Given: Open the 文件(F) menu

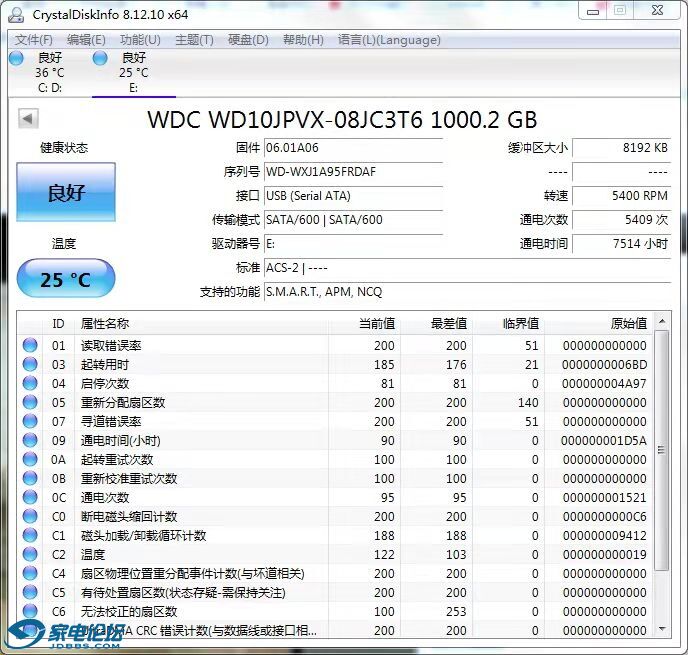Looking at the screenshot, I should pyautogui.click(x=34, y=40).
